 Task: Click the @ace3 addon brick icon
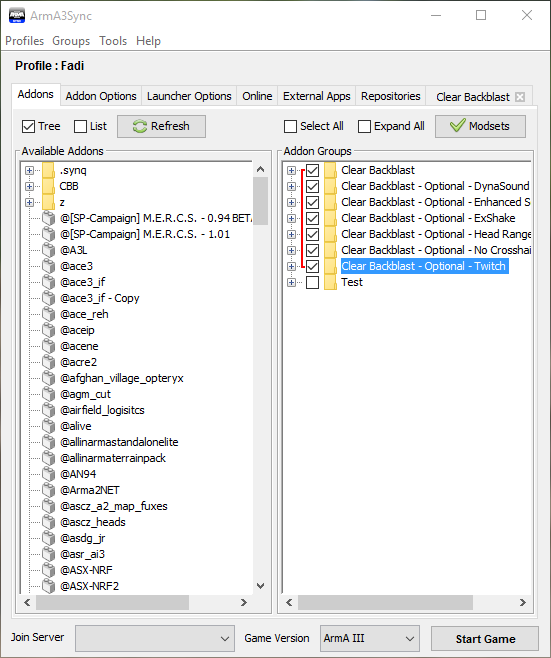coord(49,266)
